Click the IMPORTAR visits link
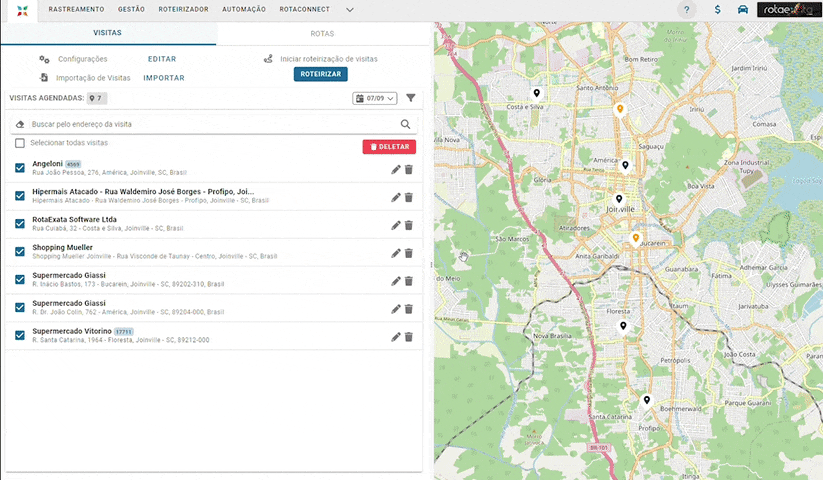 [164, 78]
